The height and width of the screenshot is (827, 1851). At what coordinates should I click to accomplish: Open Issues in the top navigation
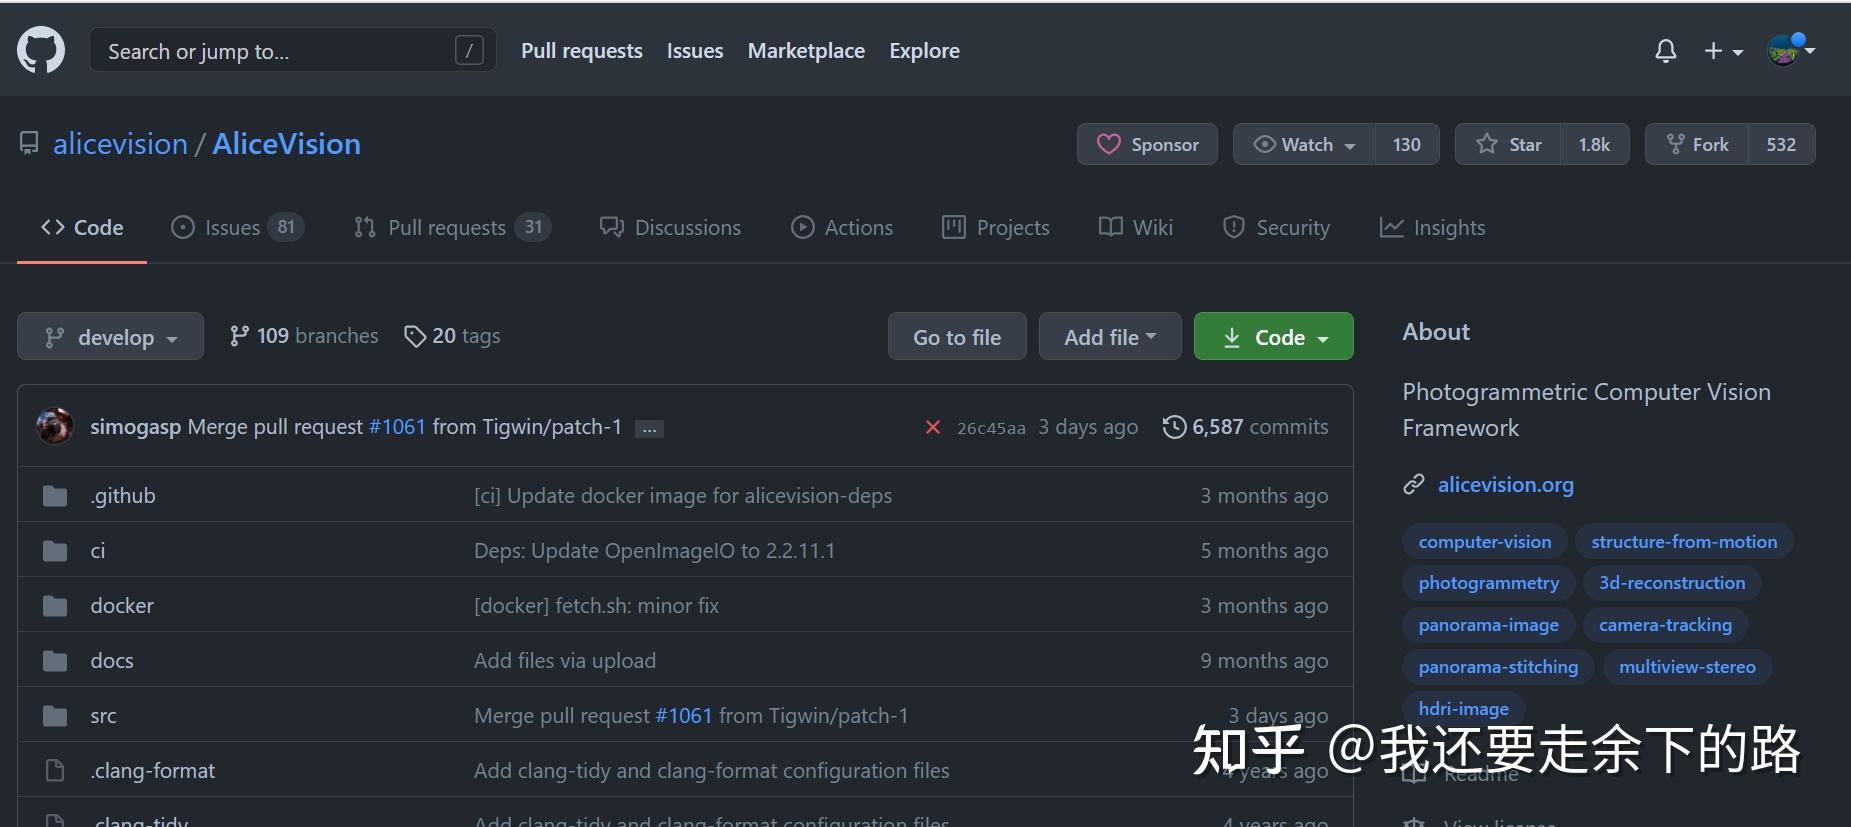click(695, 50)
